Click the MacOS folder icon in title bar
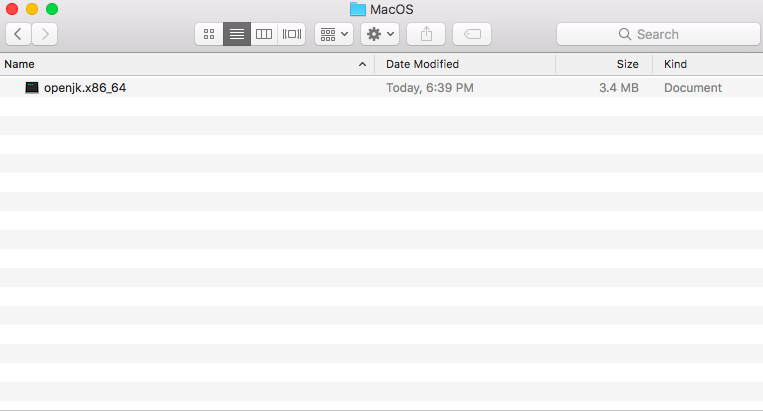 pyautogui.click(x=358, y=9)
